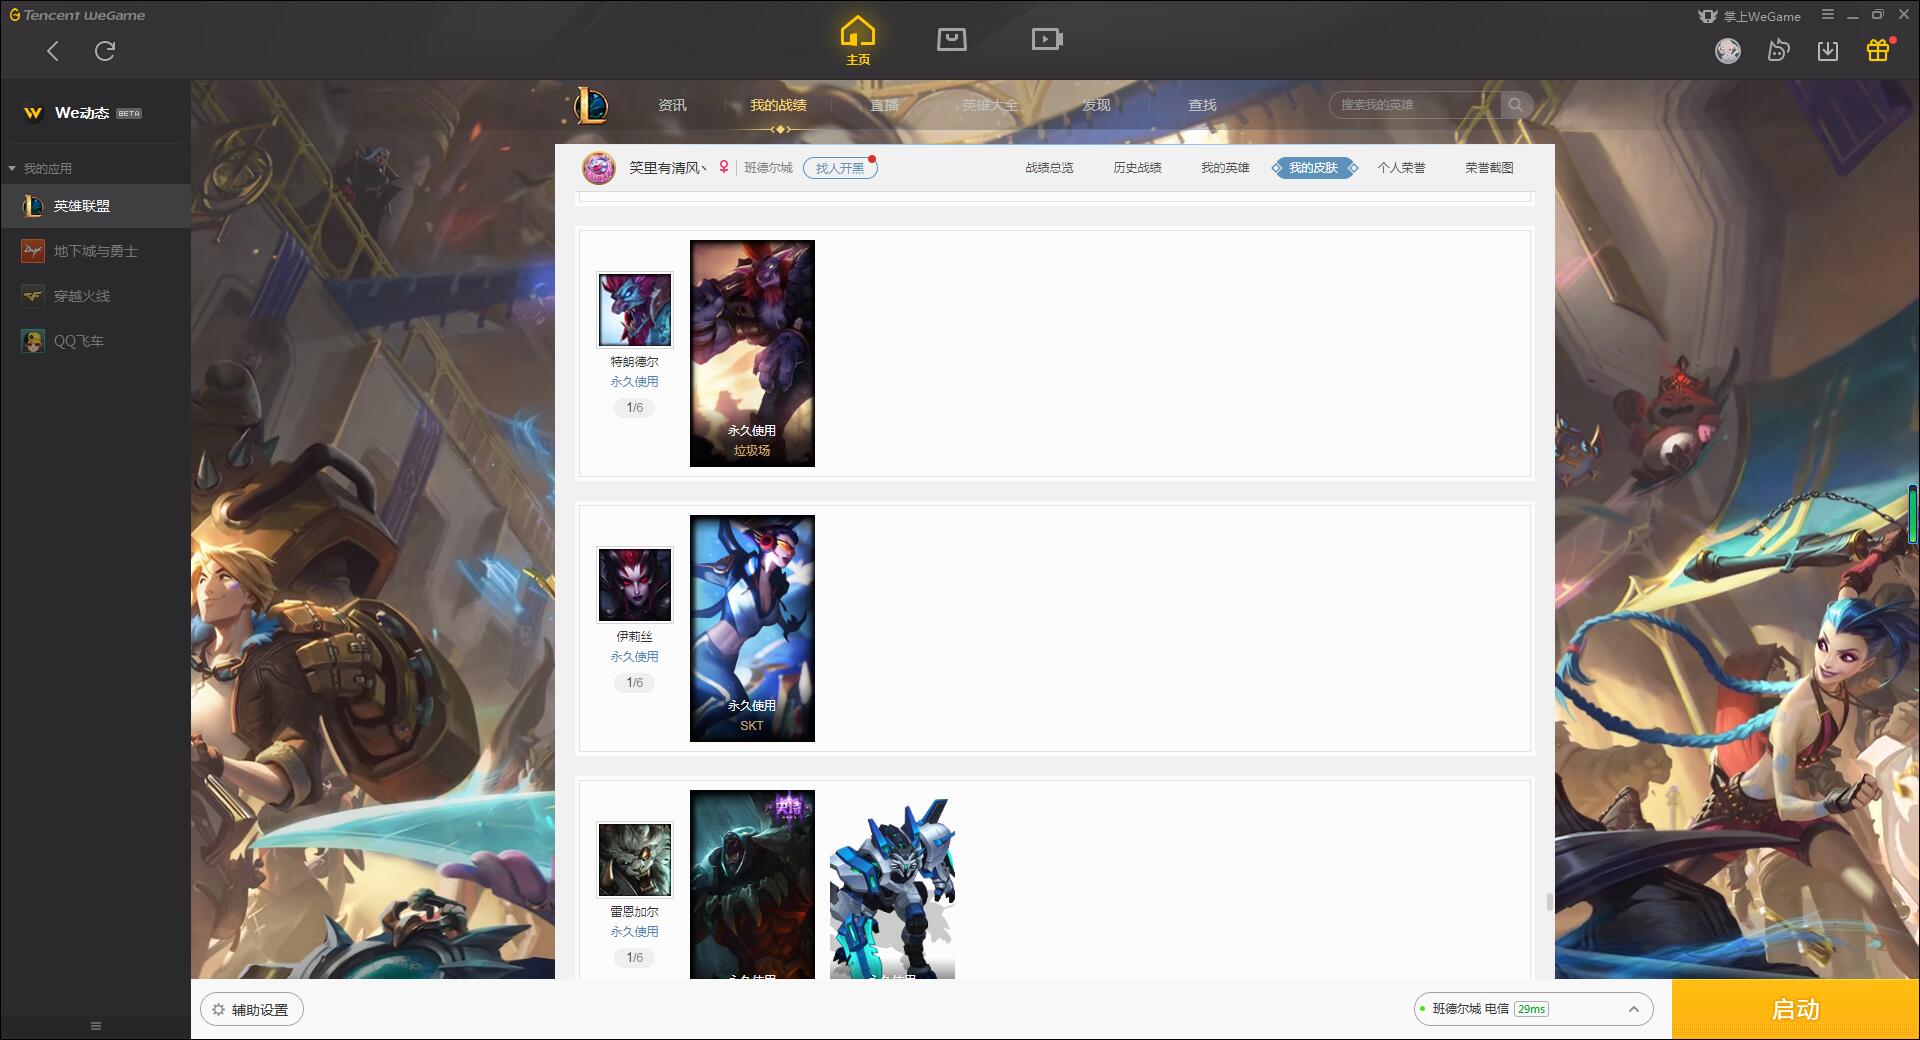Open the 主页 home icon

tap(858, 41)
